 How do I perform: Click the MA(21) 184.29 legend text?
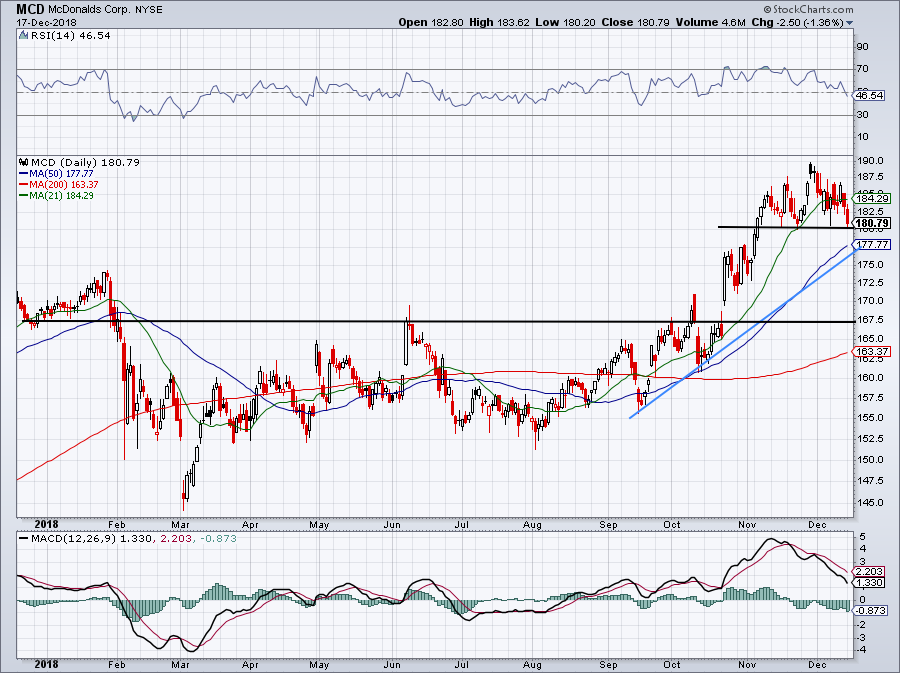[x=61, y=196]
